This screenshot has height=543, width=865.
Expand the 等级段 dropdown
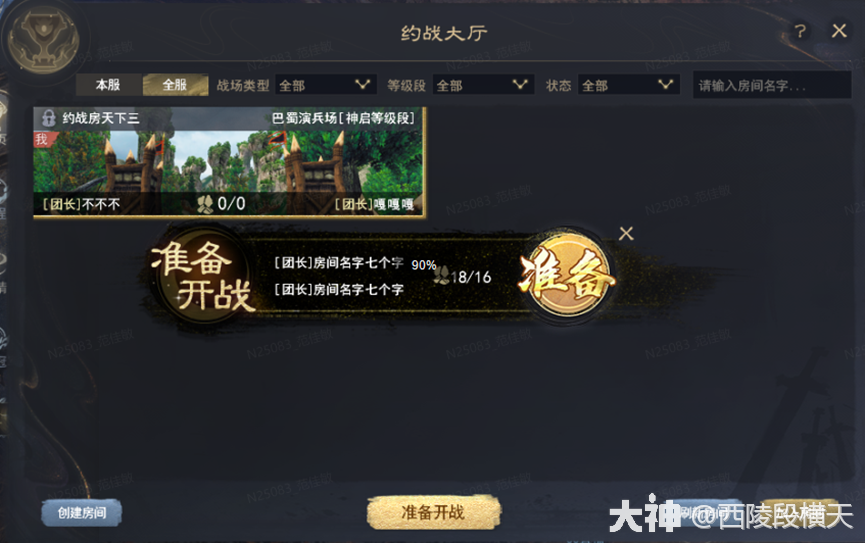483,85
